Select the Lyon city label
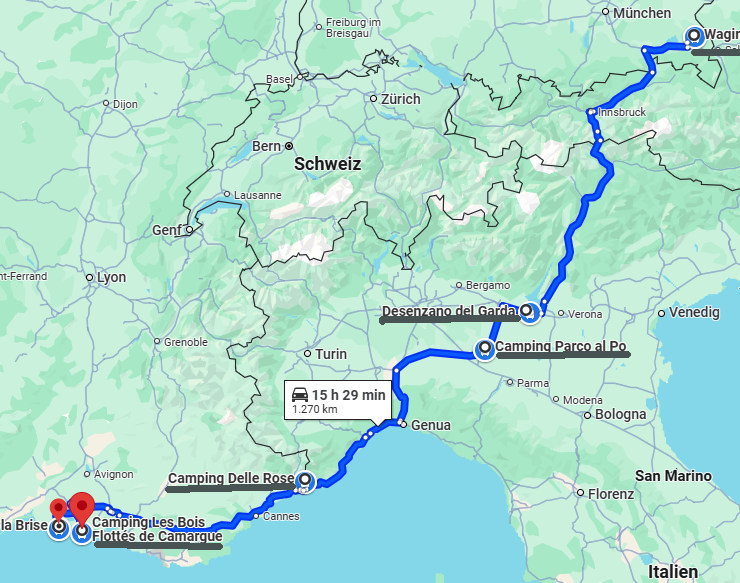Viewport: 740px width, 583px height. tap(111, 278)
